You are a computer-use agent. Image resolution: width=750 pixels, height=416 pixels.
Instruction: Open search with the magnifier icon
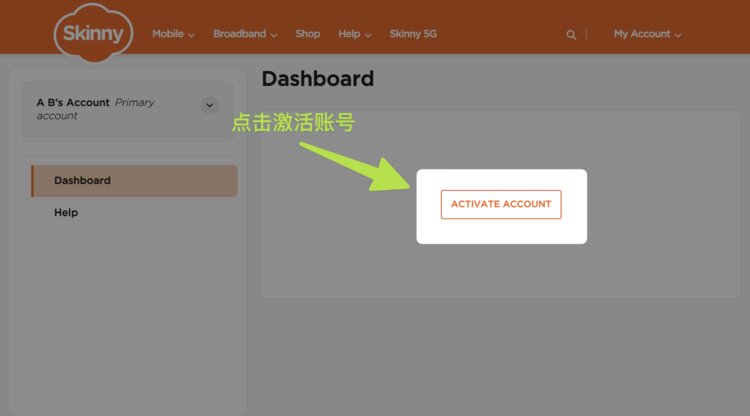pyautogui.click(x=571, y=34)
